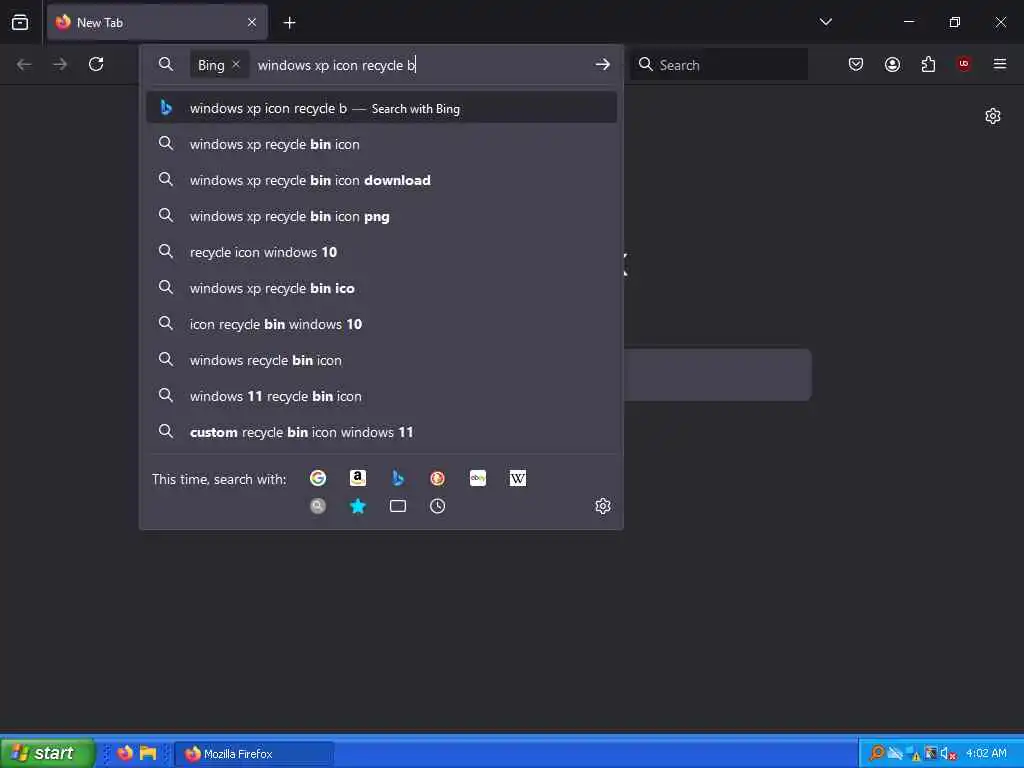Screen dimensions: 1024x768
Task: Choose 'Search with Bing' top suggestion
Action: click(x=381, y=108)
